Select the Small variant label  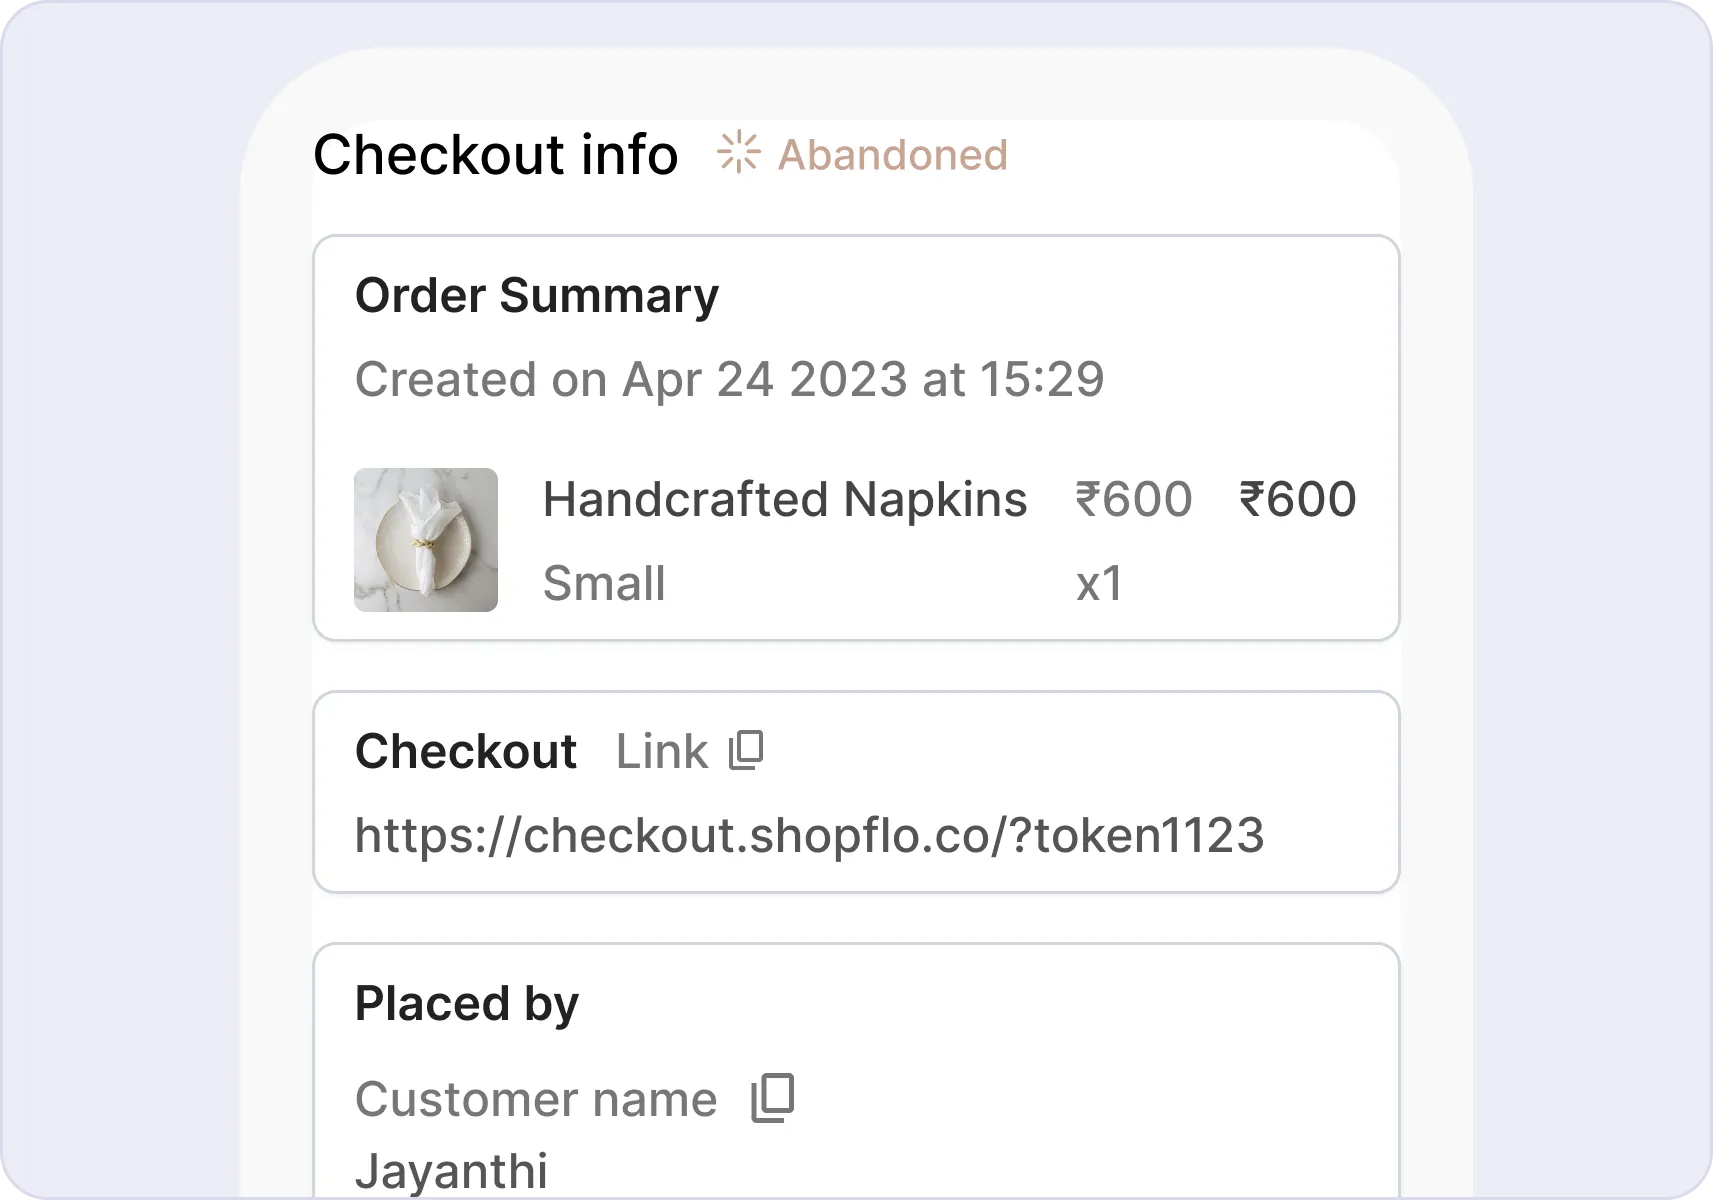pos(604,583)
